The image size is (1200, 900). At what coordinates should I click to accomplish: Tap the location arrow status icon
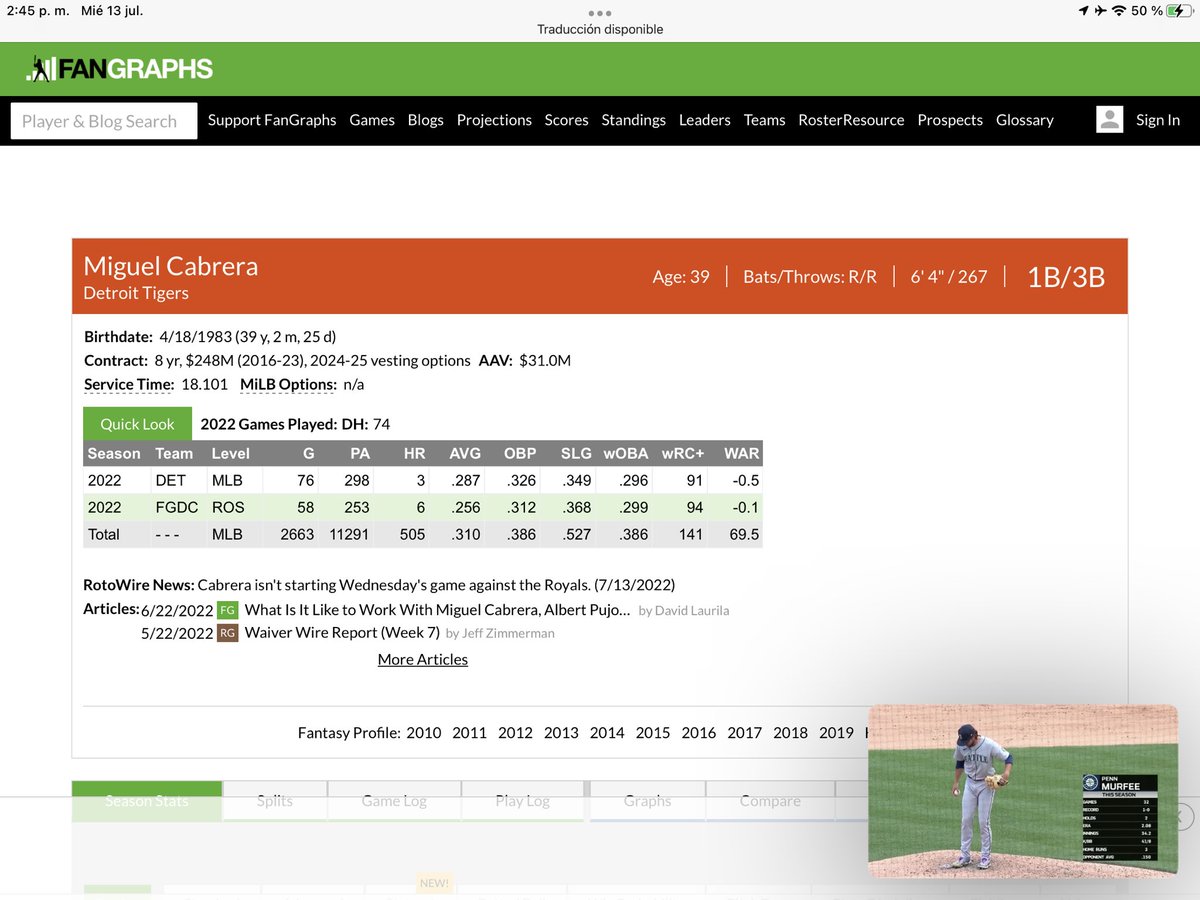1084,10
